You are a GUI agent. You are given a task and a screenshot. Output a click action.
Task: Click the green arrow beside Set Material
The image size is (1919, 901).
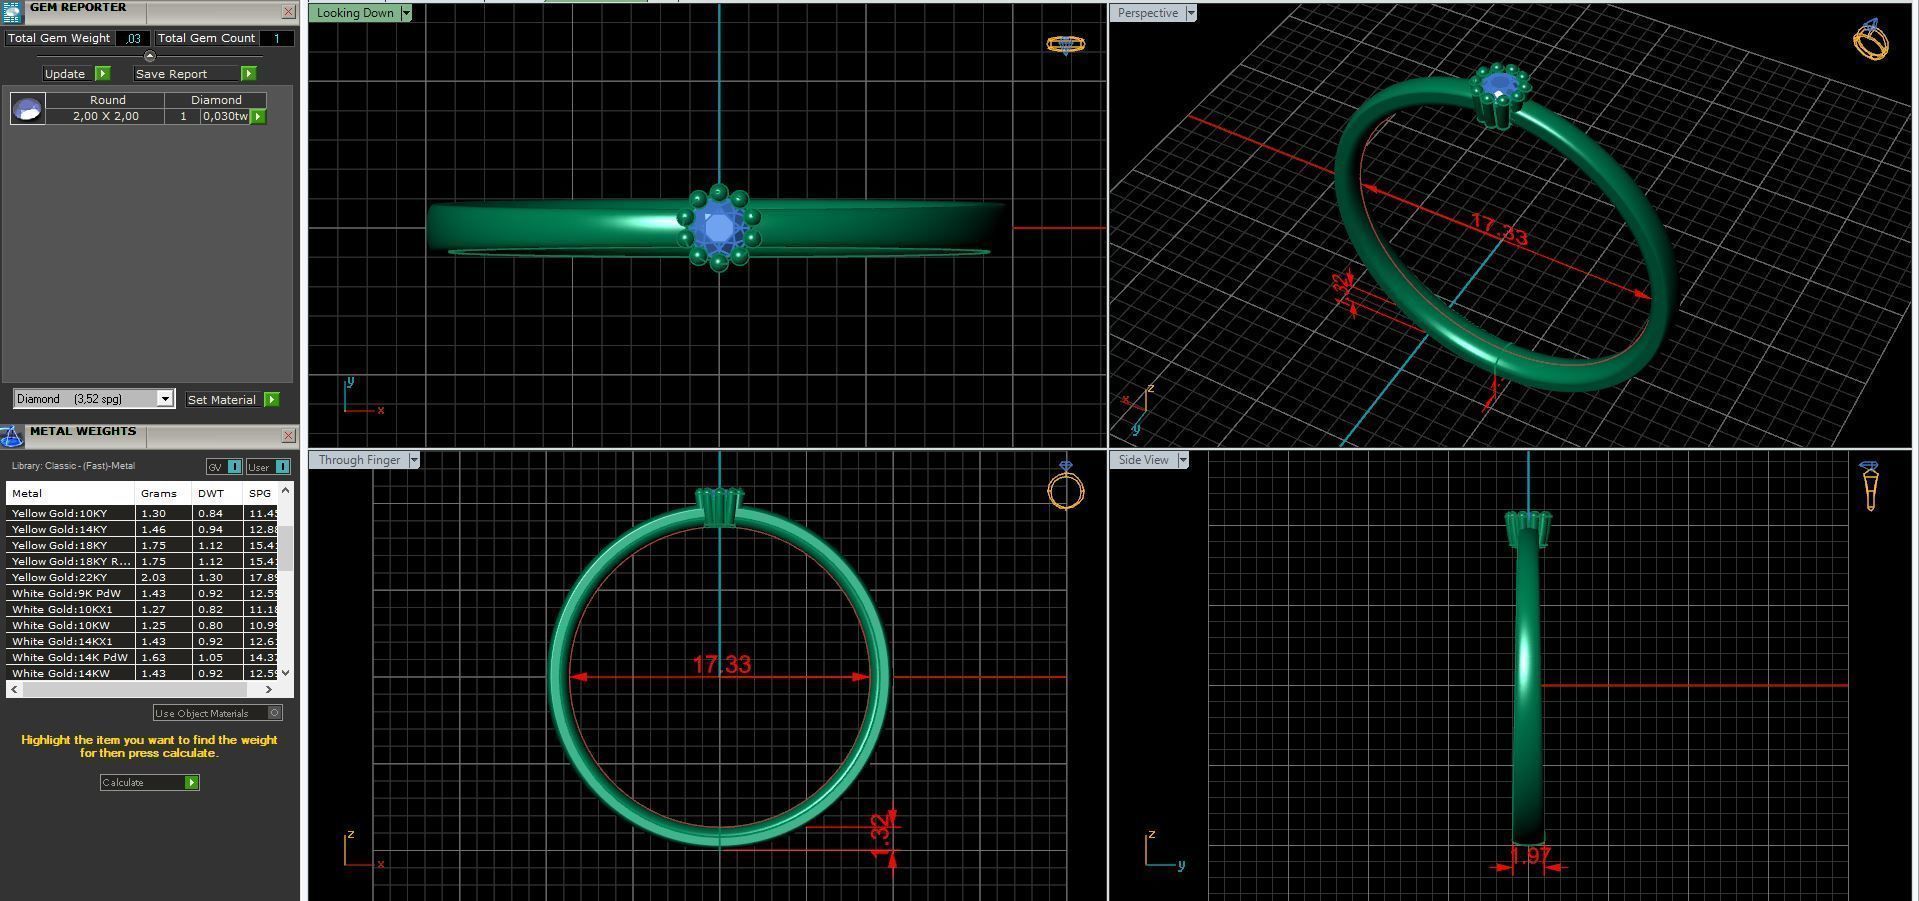coord(271,399)
